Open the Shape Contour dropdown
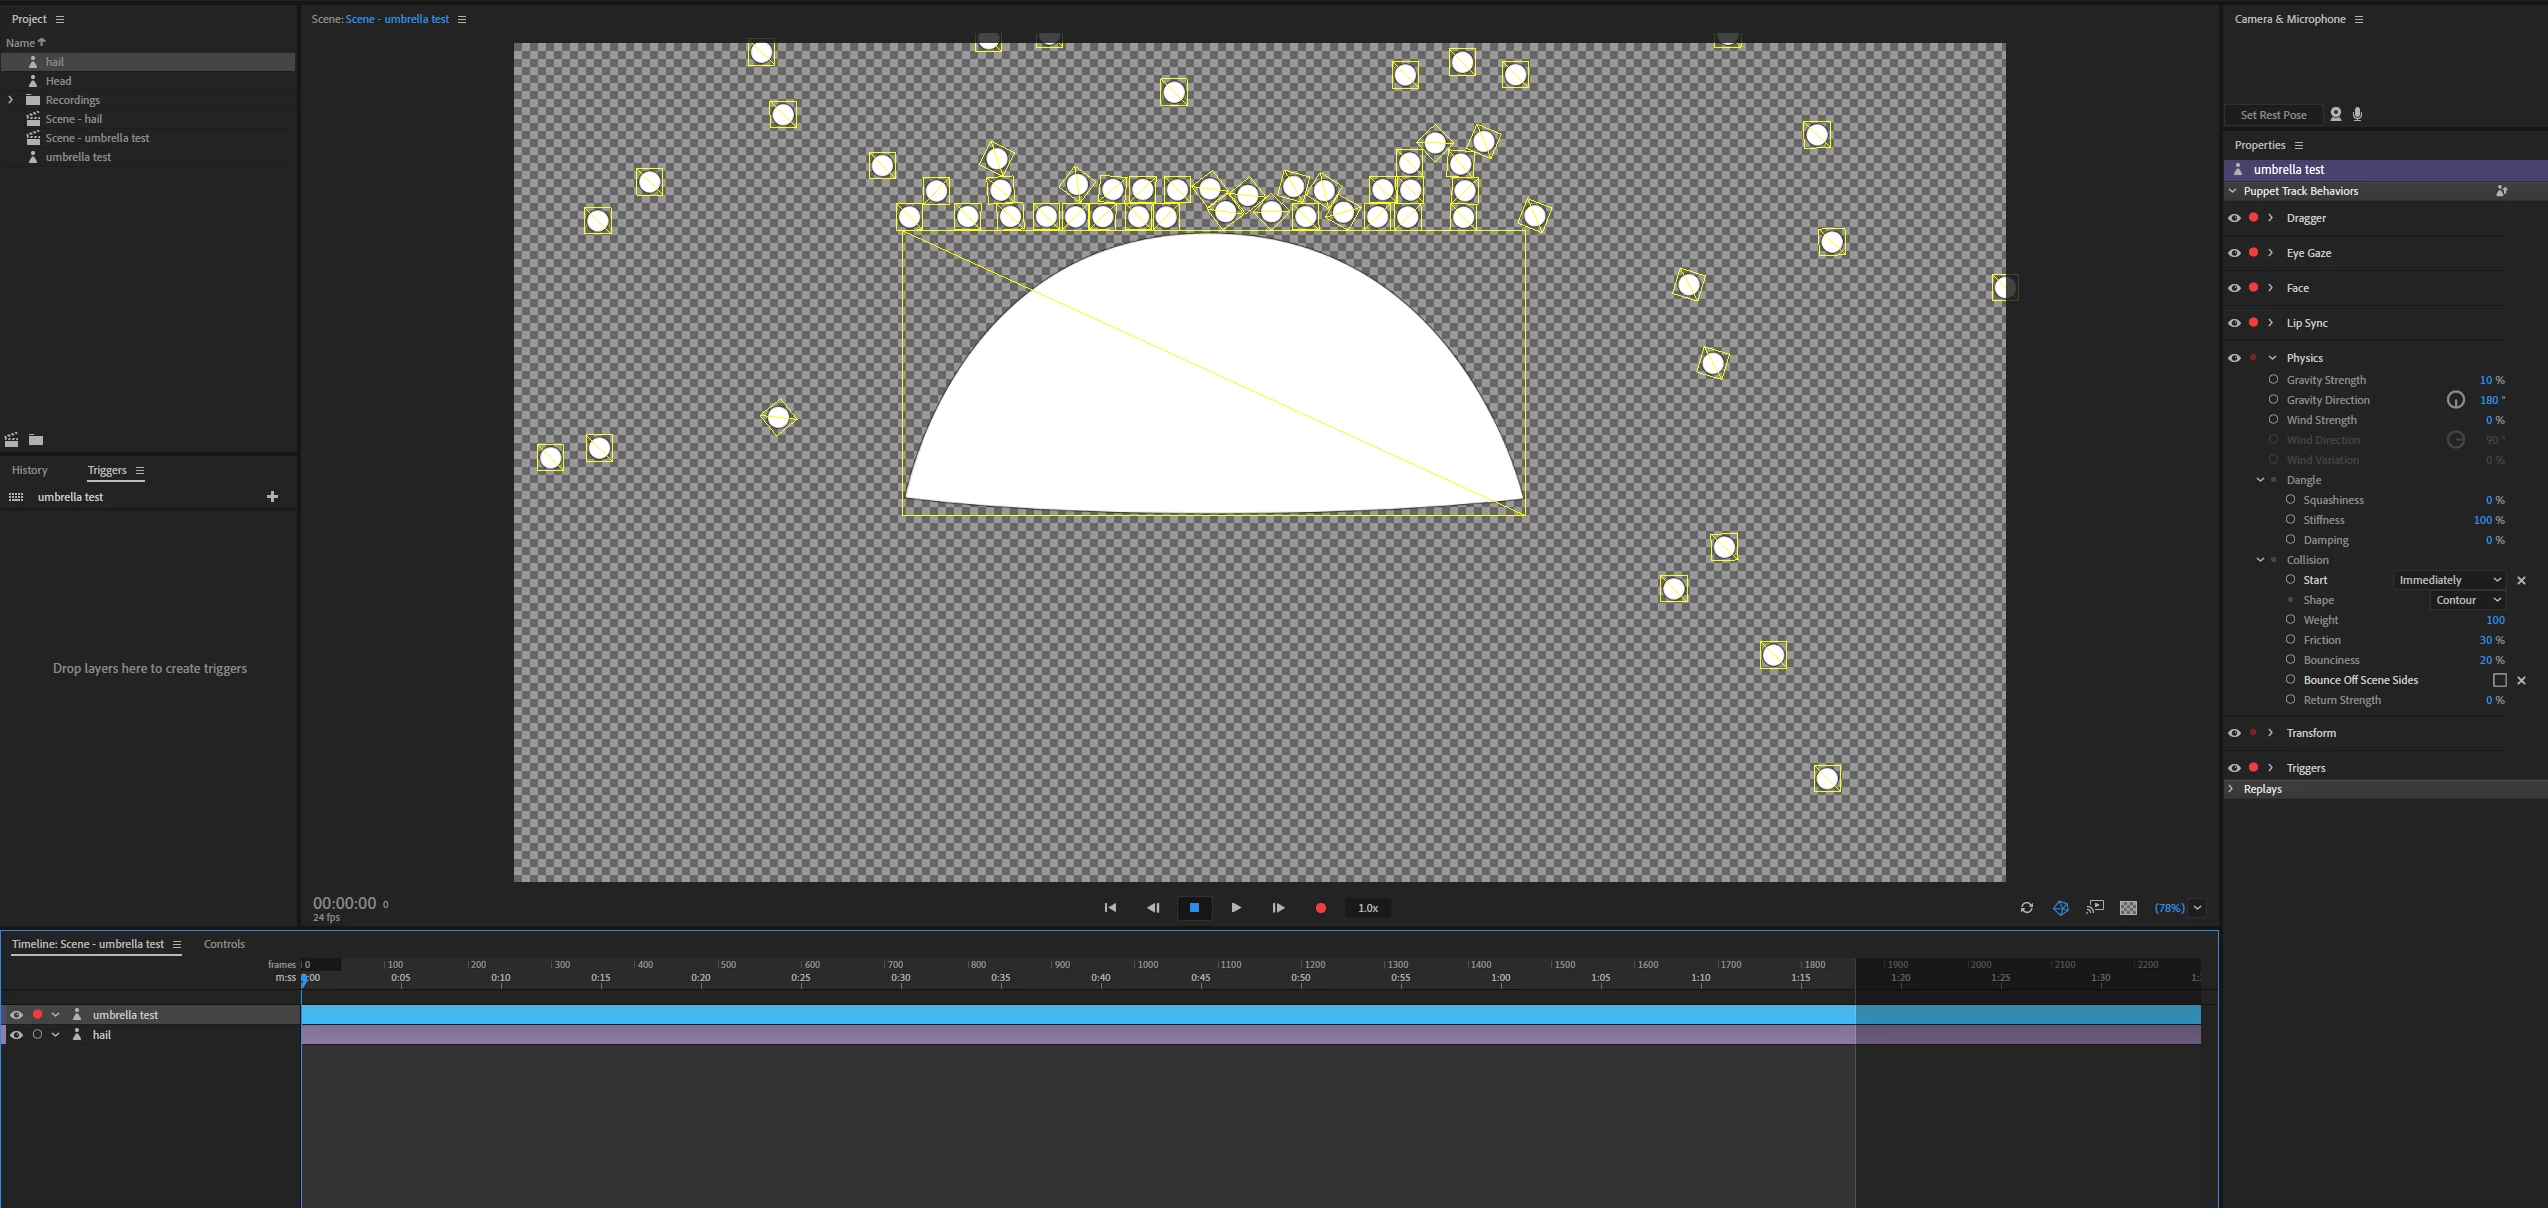 [x=2467, y=600]
